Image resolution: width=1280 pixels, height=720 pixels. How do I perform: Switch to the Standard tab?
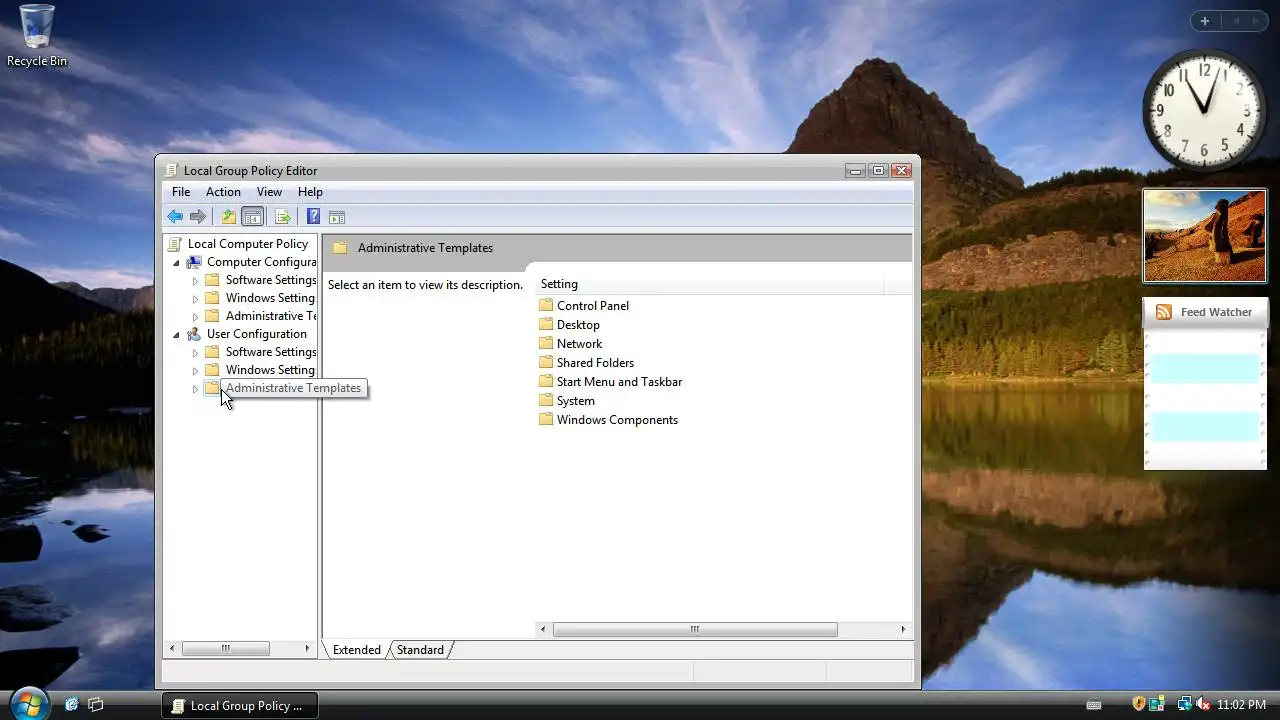pos(420,650)
